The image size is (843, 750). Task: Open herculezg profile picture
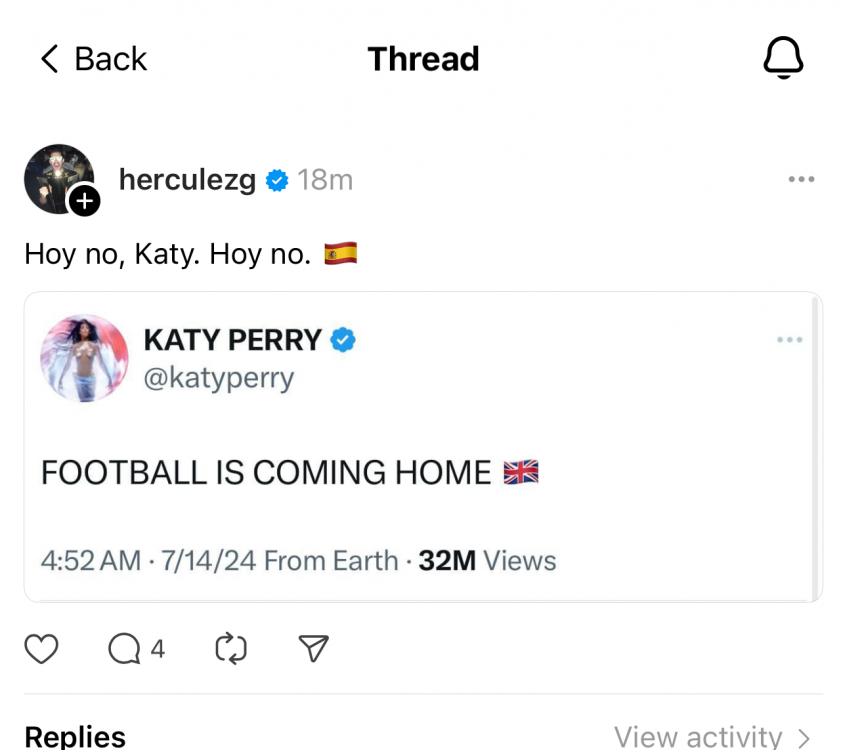(x=58, y=177)
